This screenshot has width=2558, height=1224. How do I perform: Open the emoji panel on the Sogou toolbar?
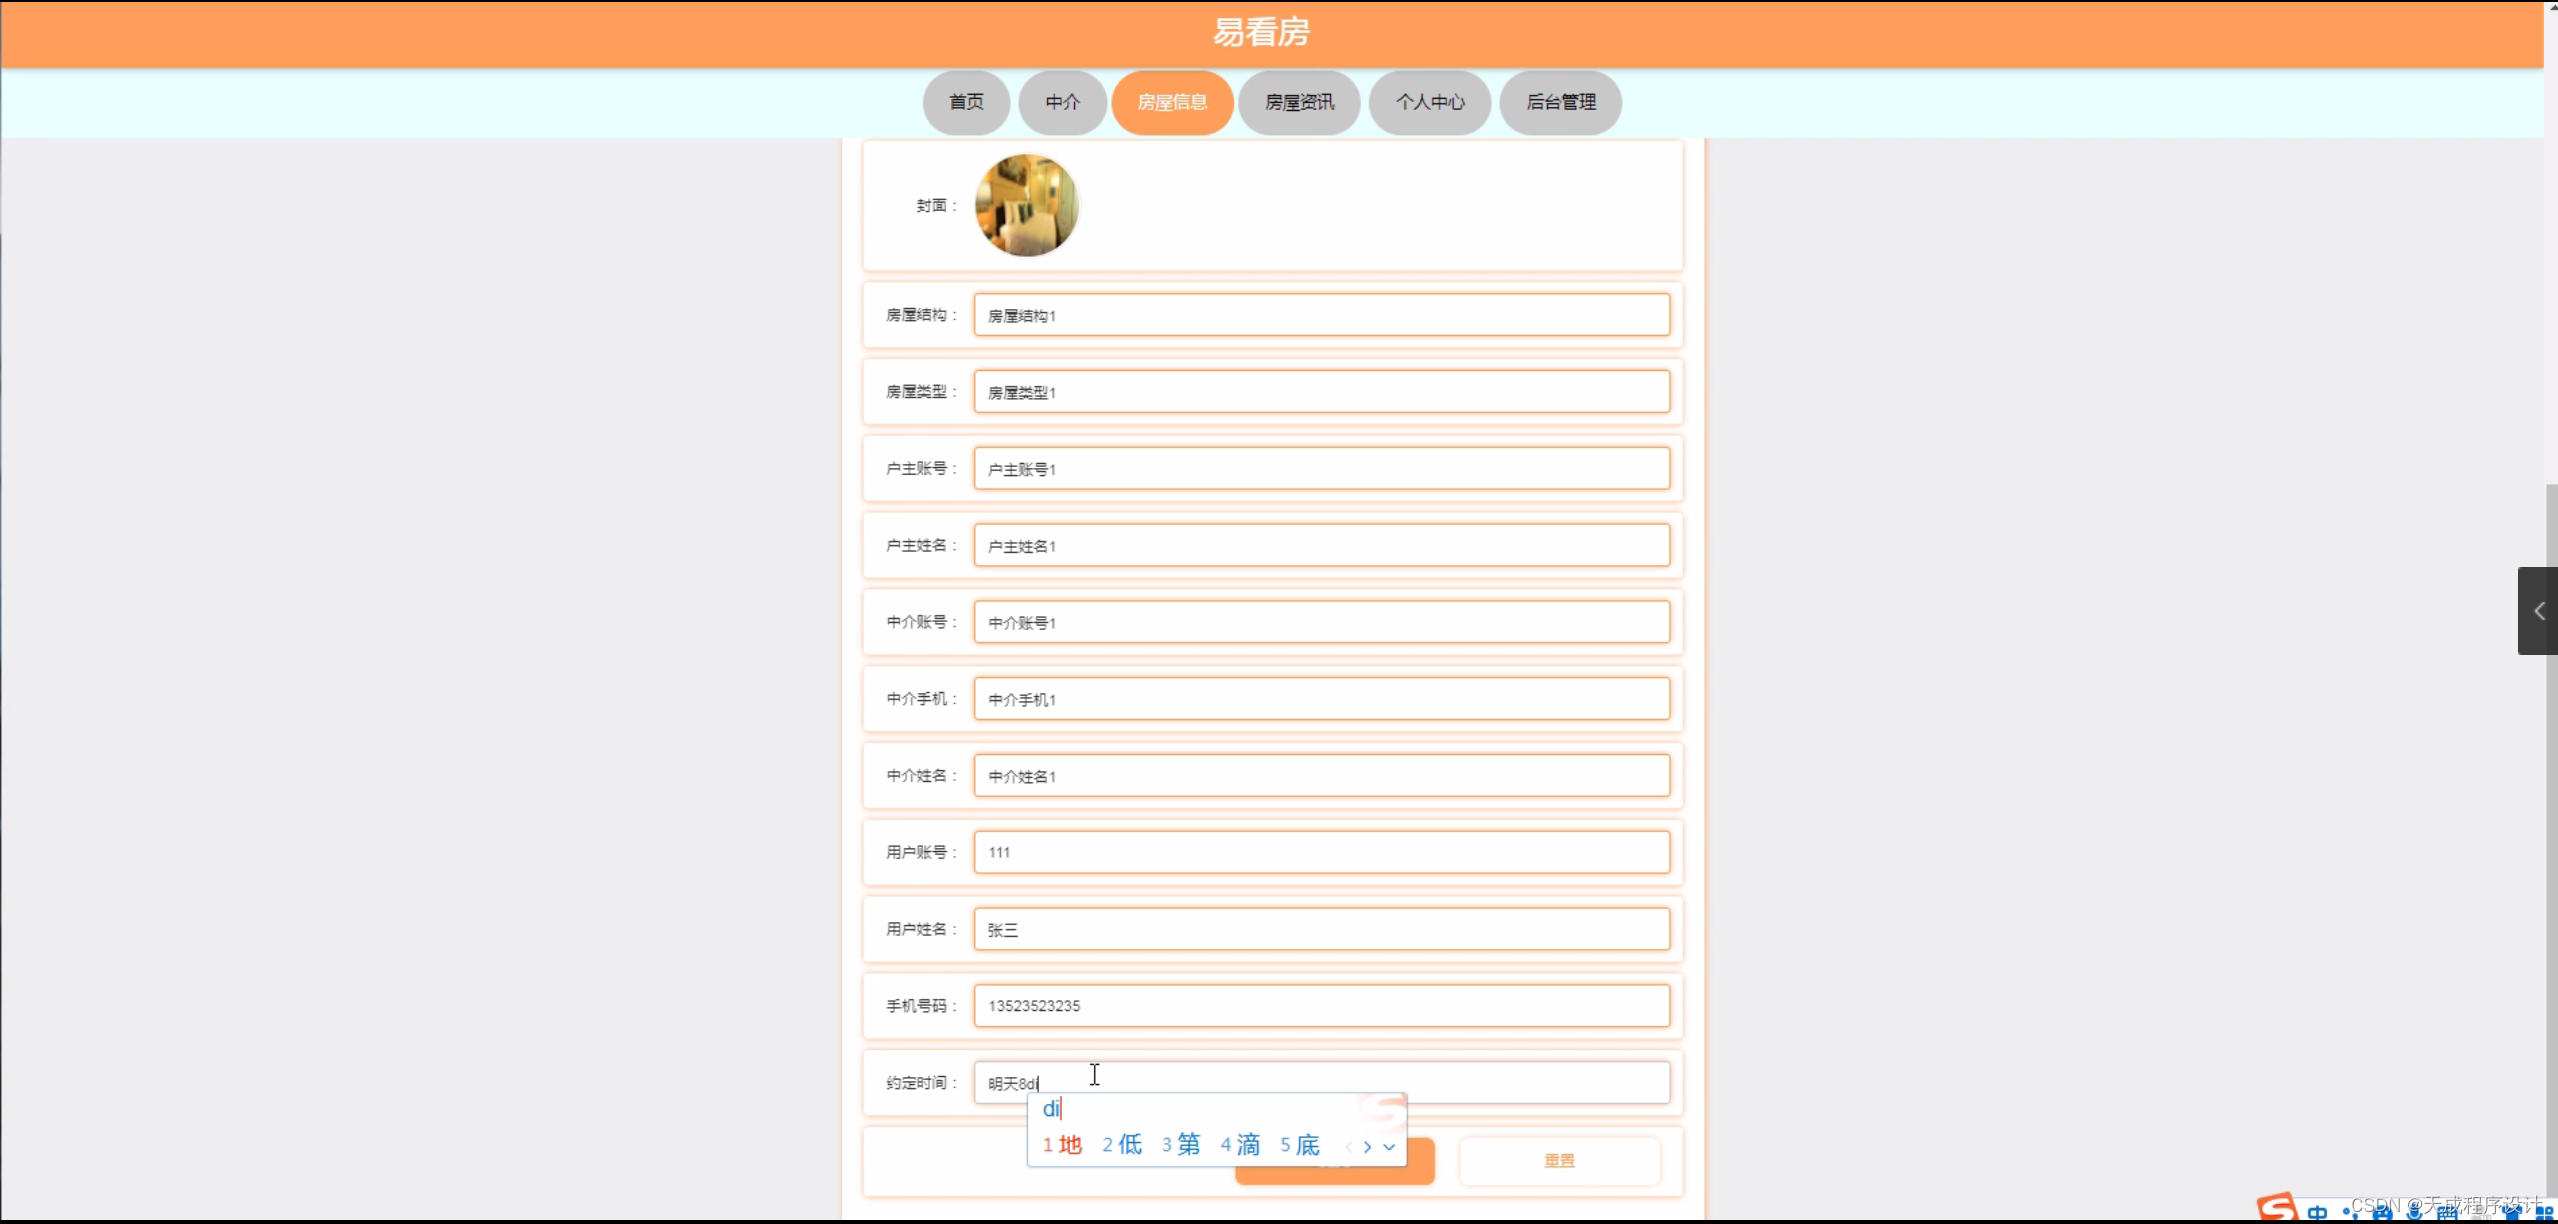pos(2383,1212)
